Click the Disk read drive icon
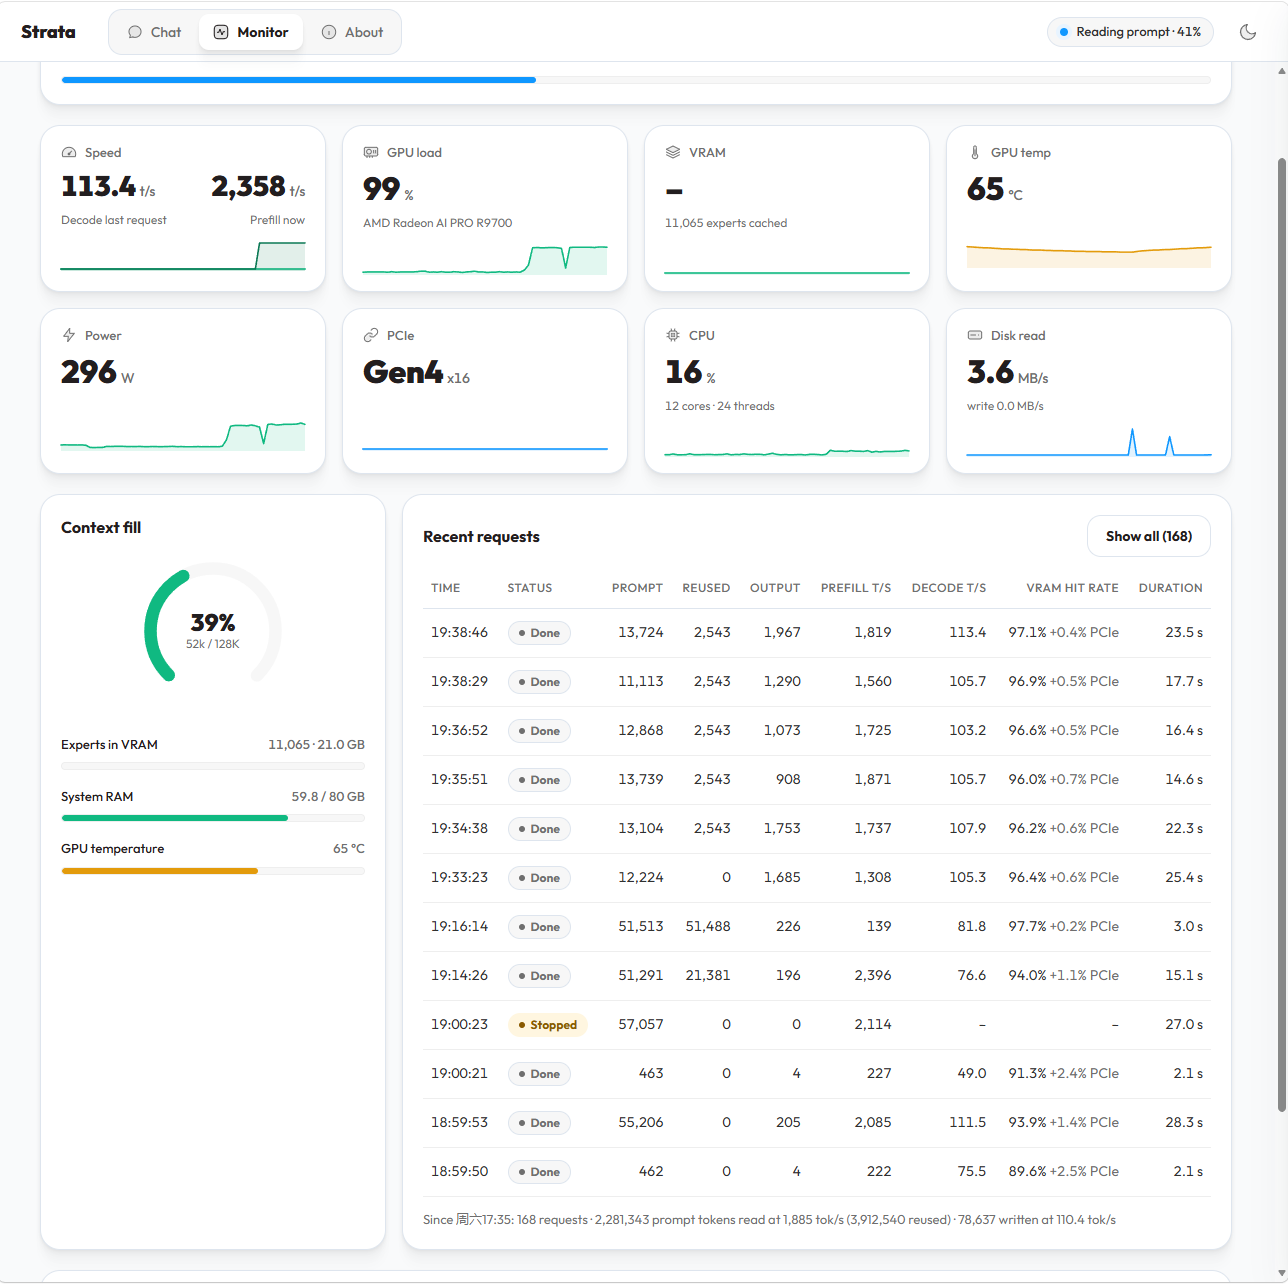1288x1284 pixels. click(x=975, y=336)
